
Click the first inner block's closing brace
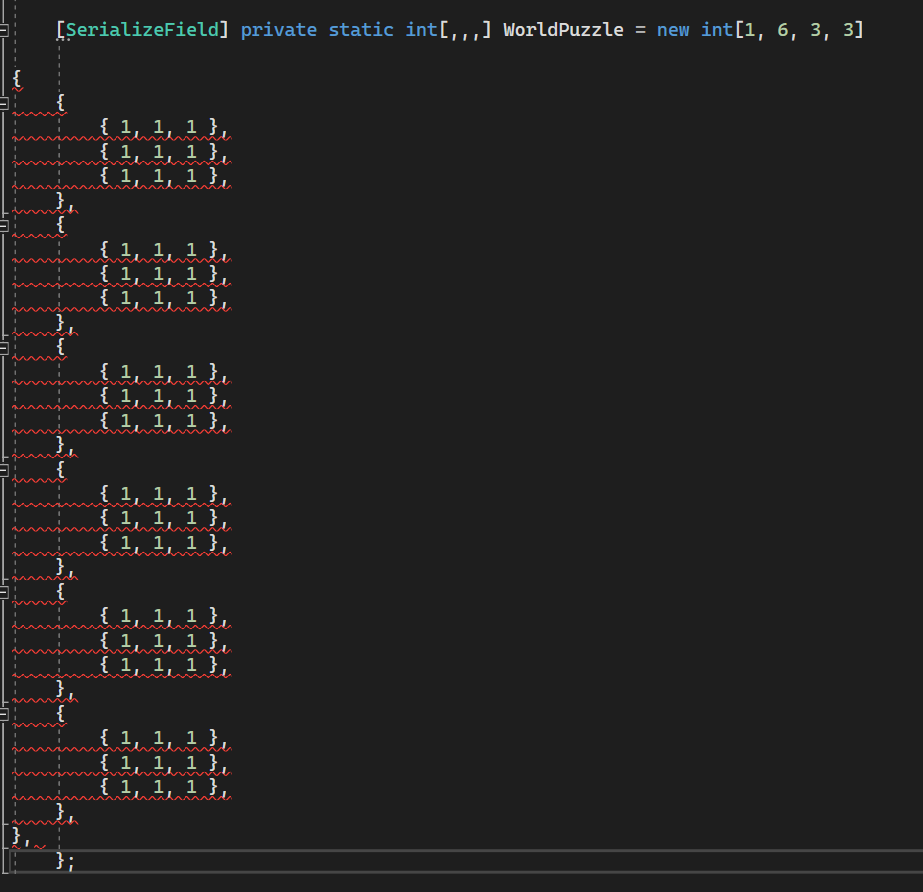[63, 201]
